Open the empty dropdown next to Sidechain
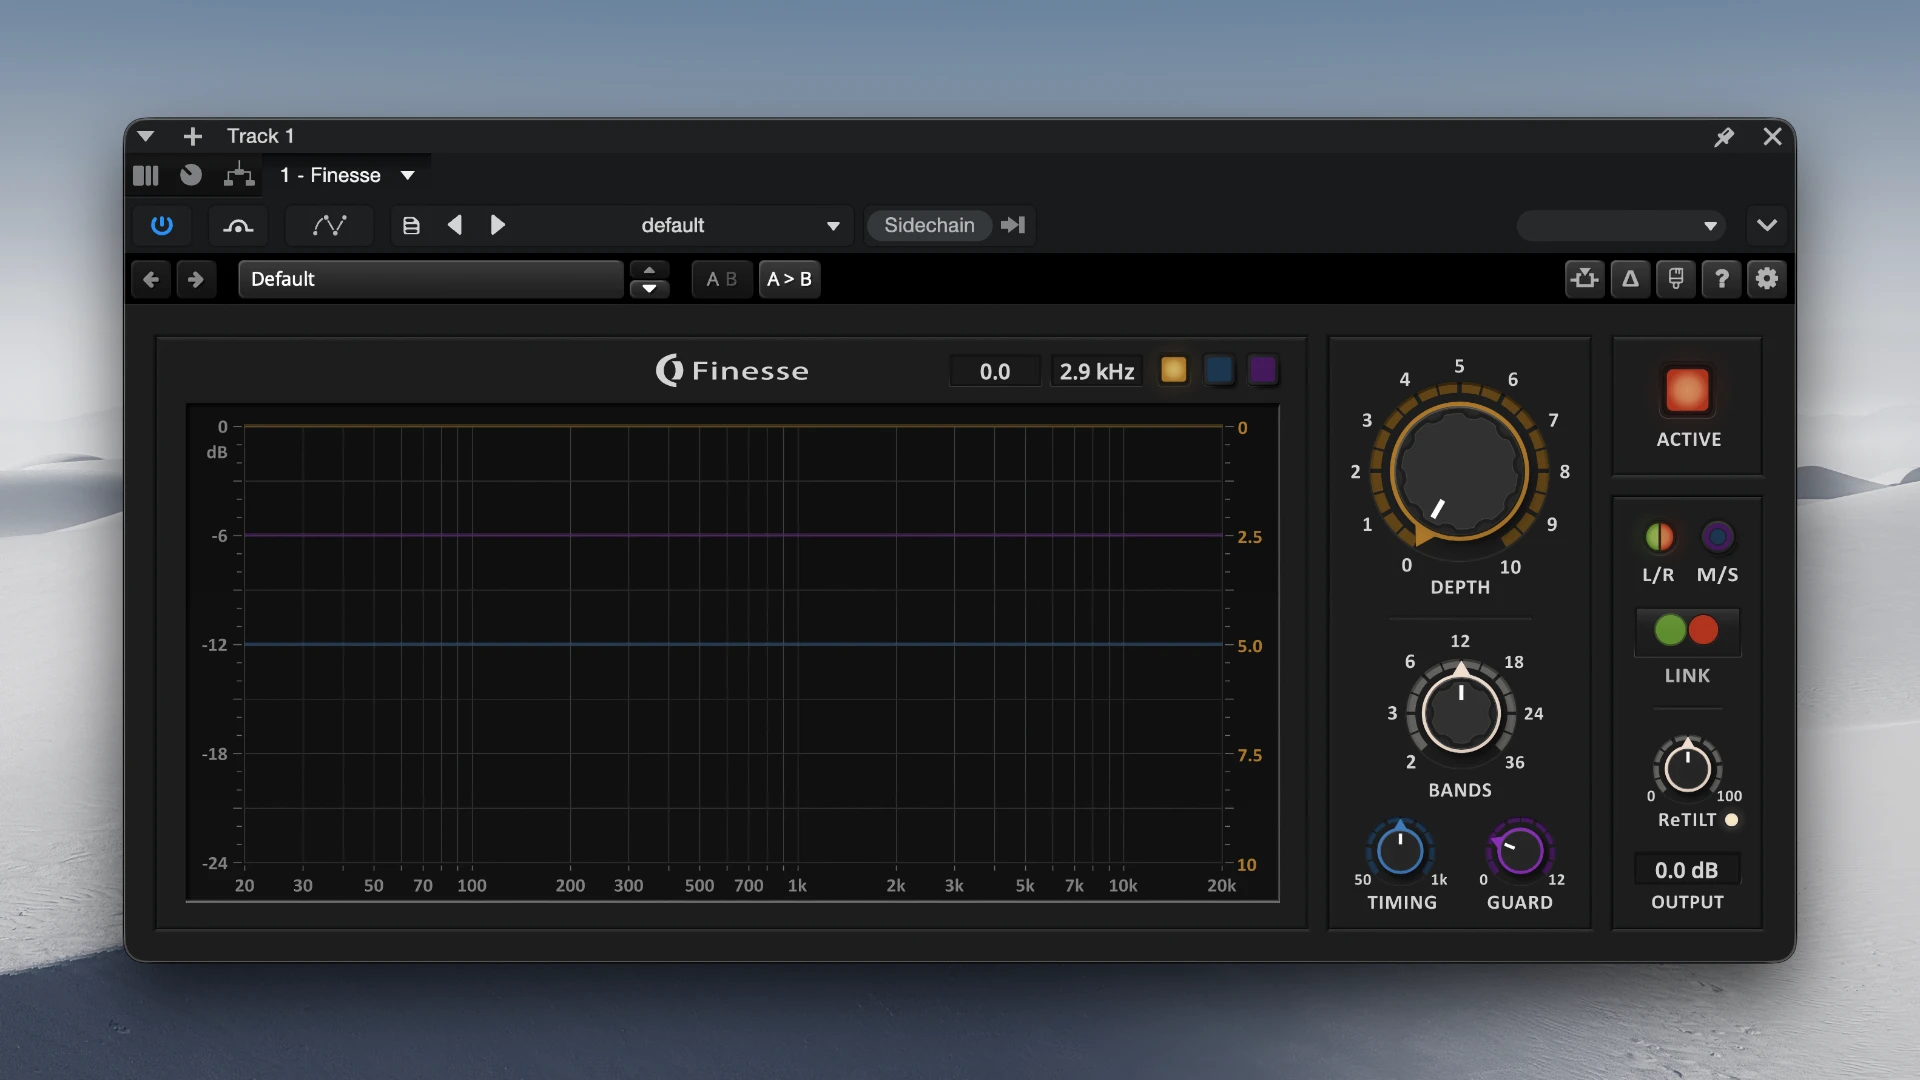 pyautogui.click(x=1620, y=225)
